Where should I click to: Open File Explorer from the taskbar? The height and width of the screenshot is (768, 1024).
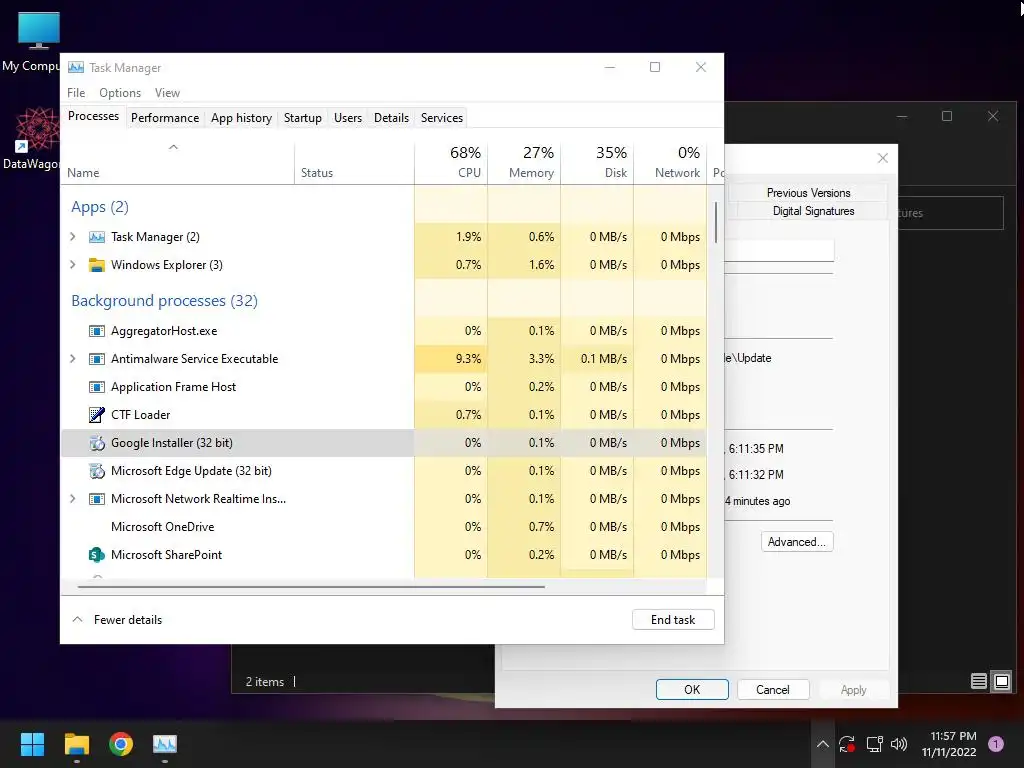click(x=76, y=744)
